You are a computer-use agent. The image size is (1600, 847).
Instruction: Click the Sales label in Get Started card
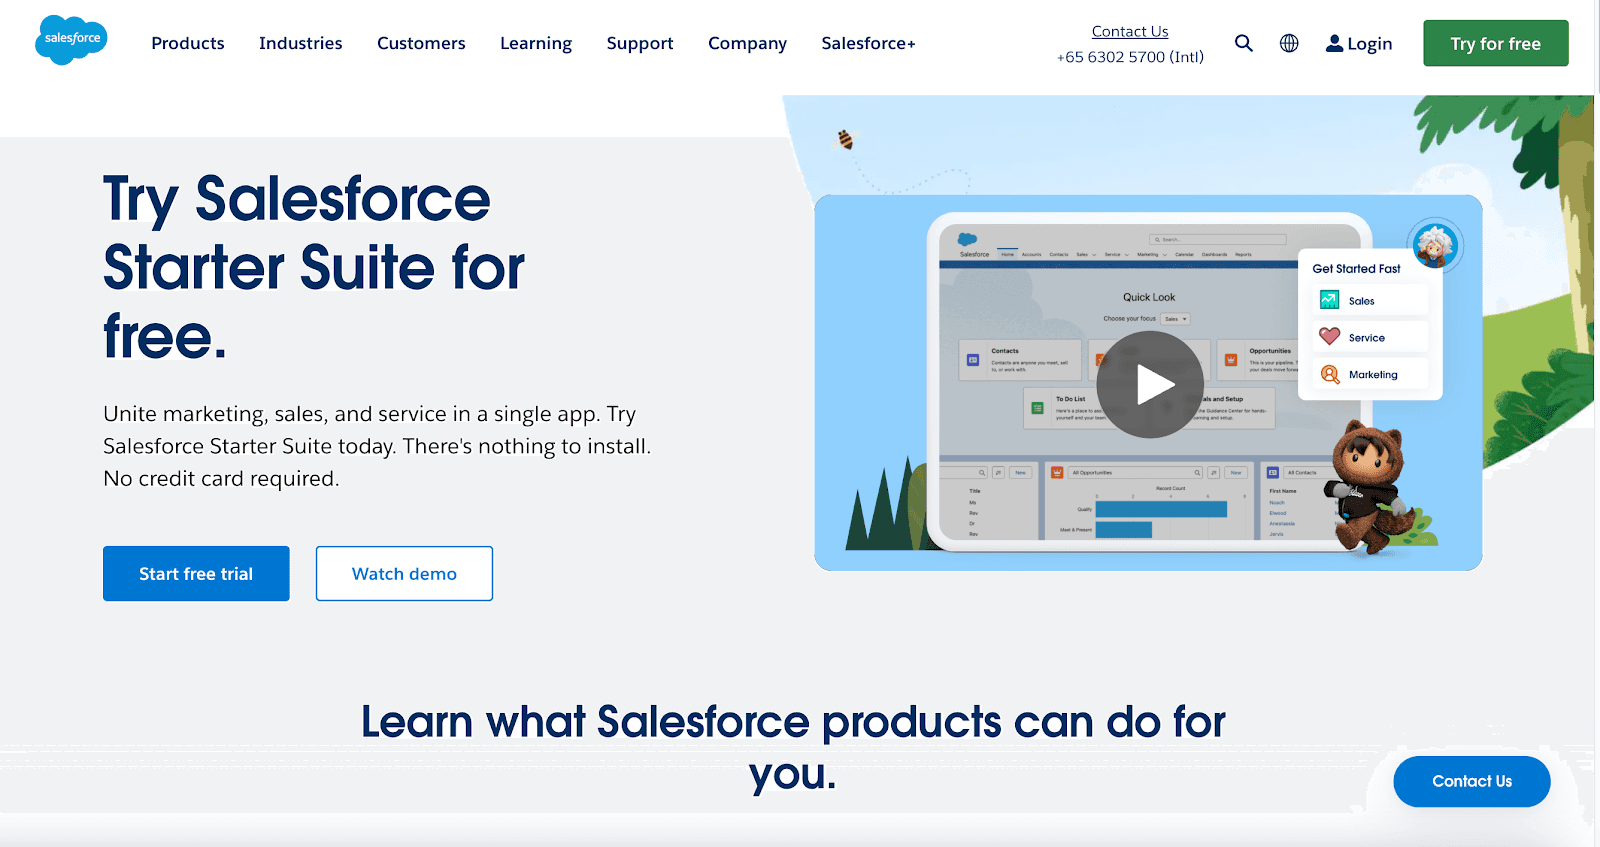[x=1361, y=301]
